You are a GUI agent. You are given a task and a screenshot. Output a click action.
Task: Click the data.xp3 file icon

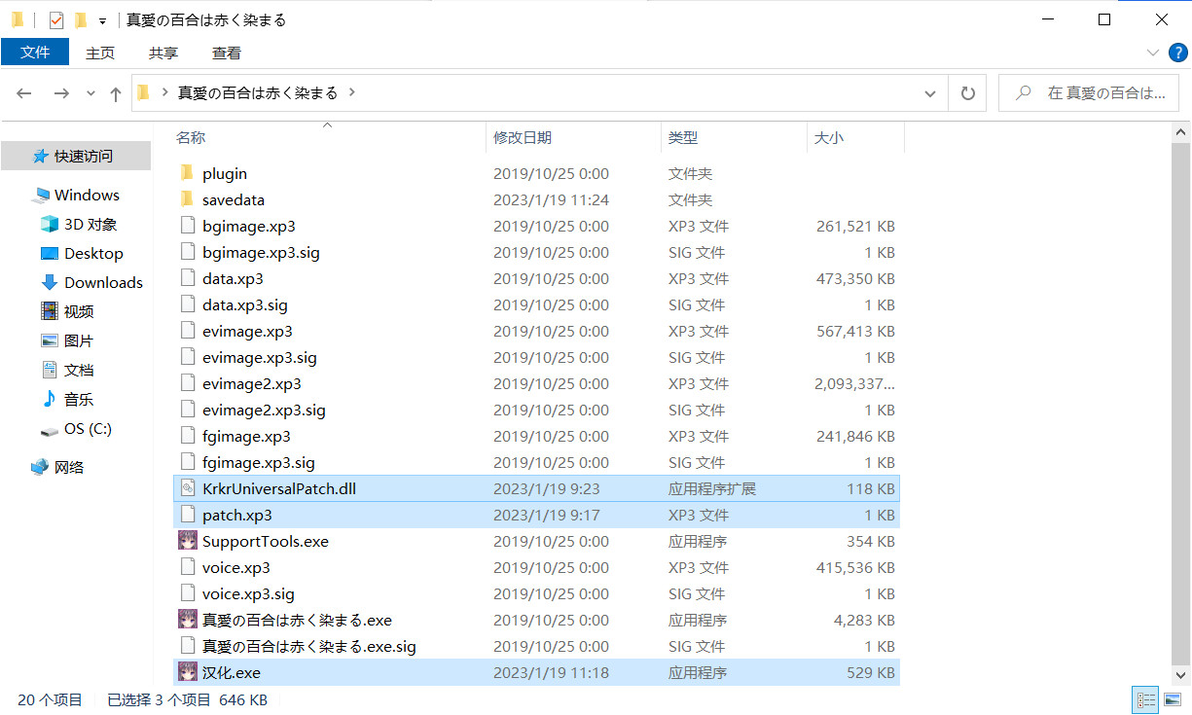[188, 278]
